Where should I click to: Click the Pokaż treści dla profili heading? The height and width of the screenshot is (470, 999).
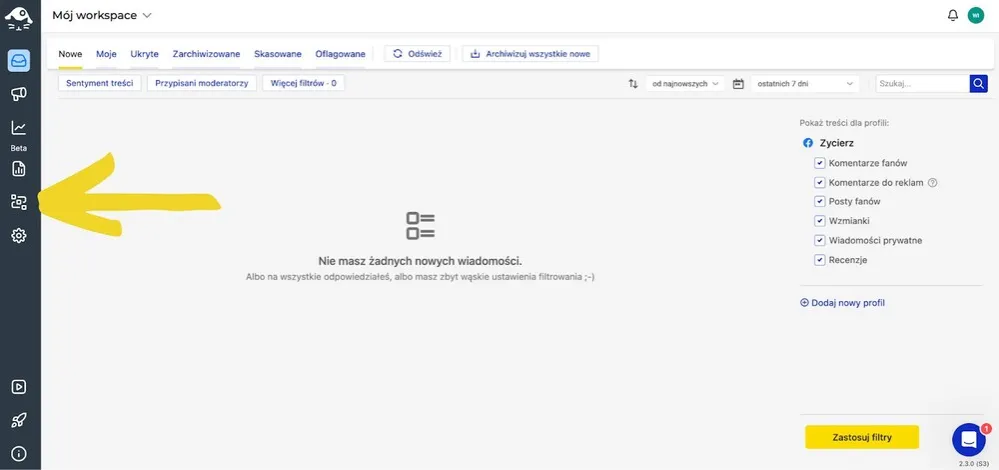click(844, 123)
